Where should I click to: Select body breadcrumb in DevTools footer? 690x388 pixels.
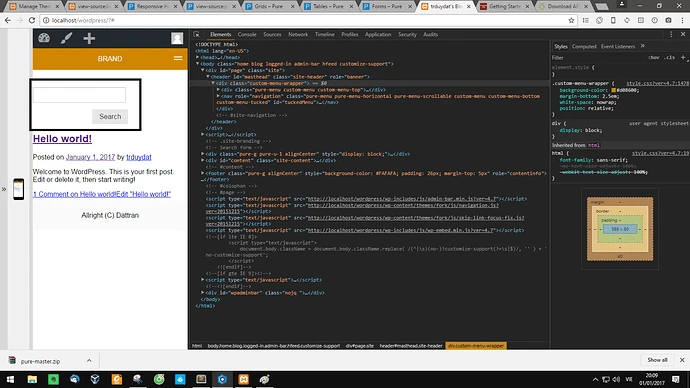[x=274, y=346]
